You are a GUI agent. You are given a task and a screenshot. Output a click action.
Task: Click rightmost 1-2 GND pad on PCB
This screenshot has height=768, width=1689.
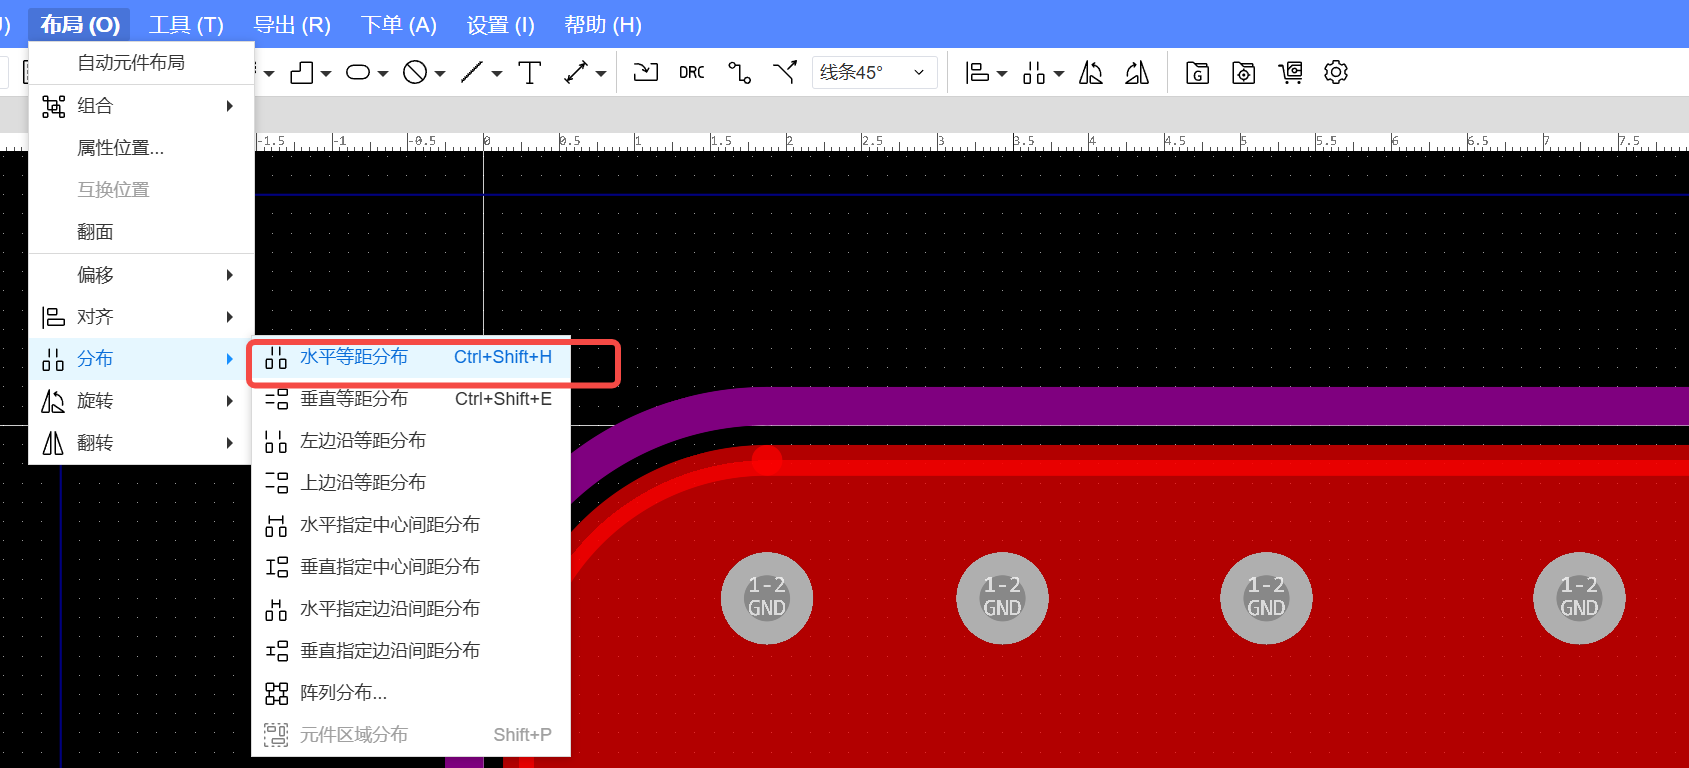point(1579,598)
